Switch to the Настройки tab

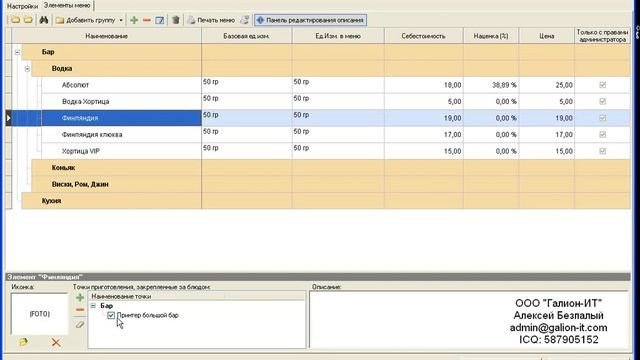[x=22, y=6]
